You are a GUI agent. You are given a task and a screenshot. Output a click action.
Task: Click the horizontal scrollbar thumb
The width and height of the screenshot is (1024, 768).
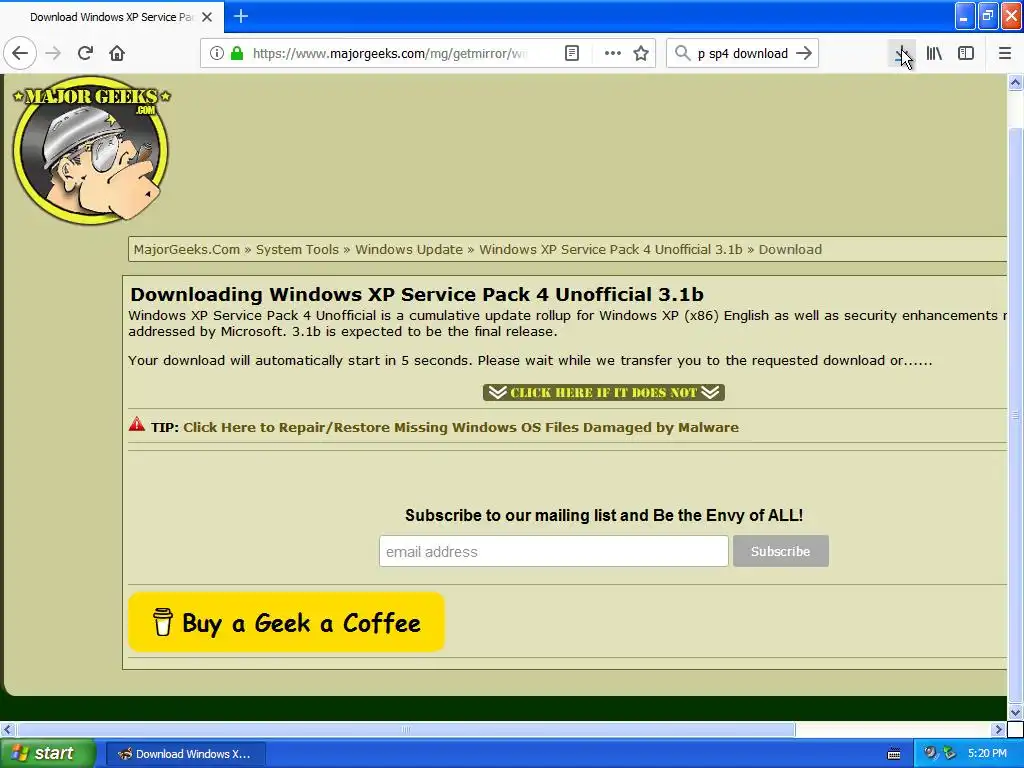tap(406, 729)
